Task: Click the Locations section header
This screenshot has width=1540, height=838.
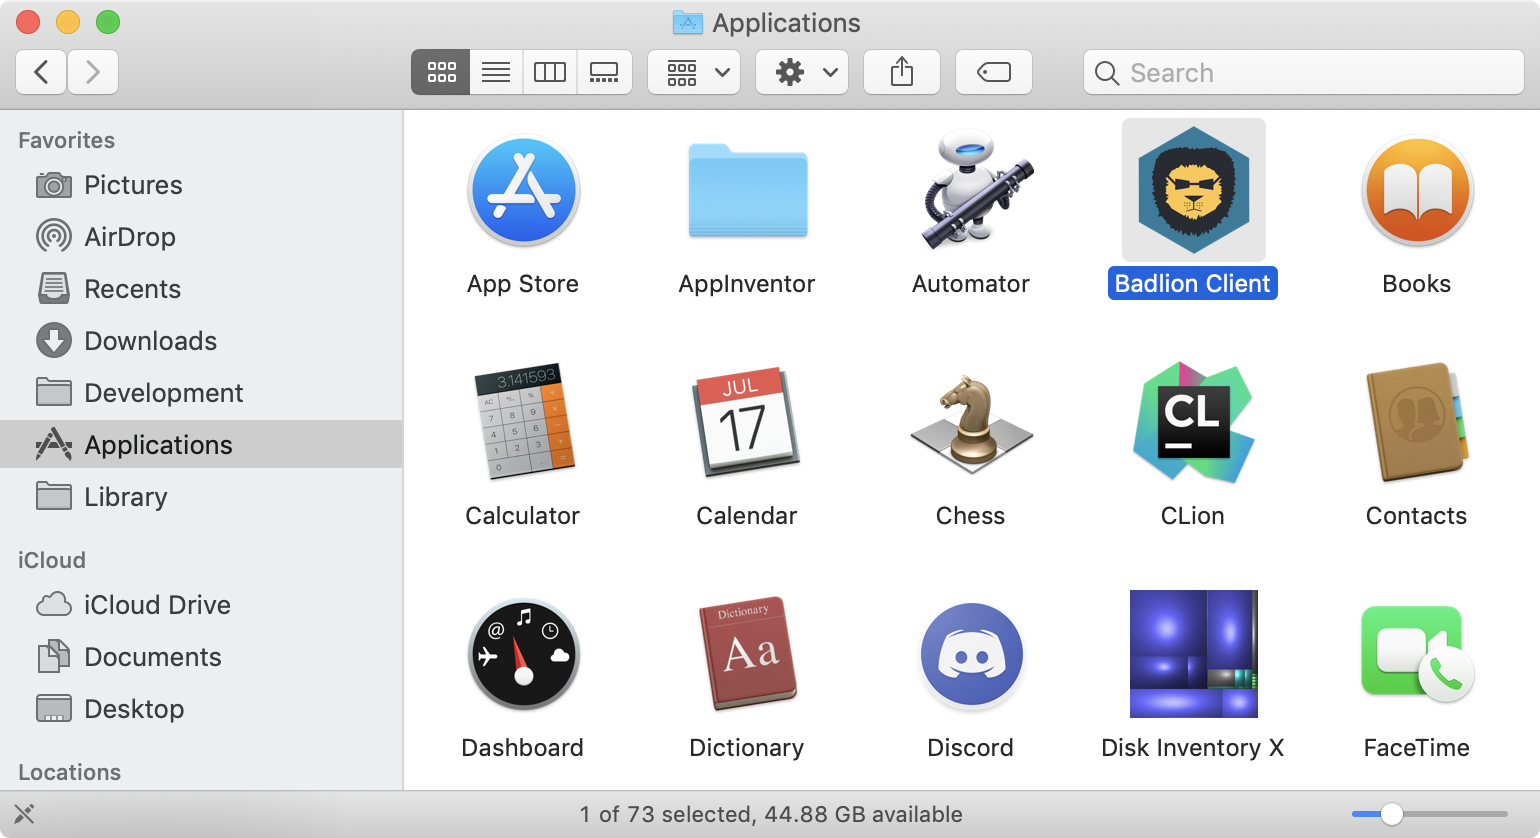Action: pyautogui.click(x=70, y=772)
